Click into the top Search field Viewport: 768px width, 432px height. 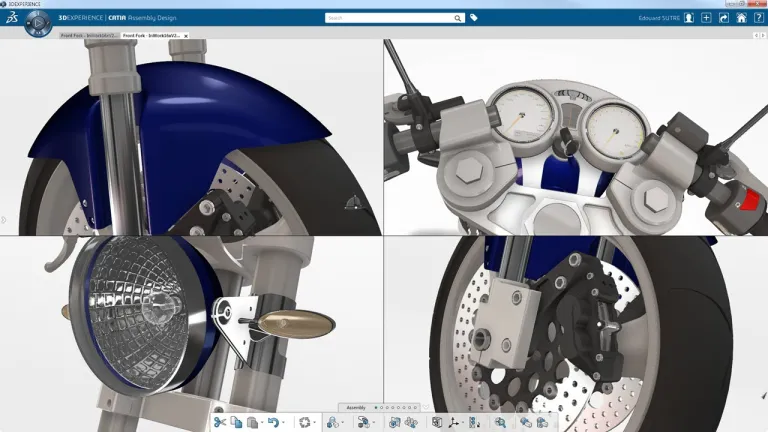390,17
